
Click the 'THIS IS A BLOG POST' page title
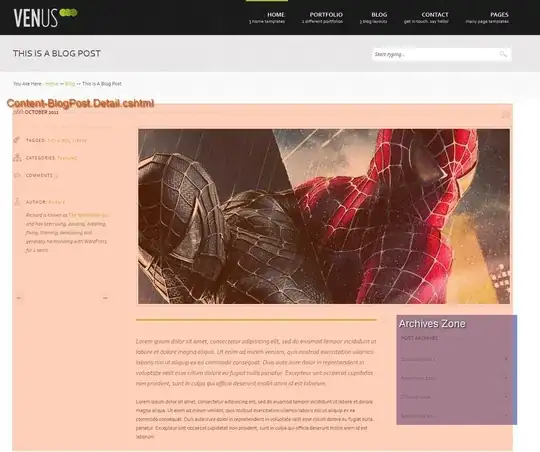pyautogui.click(x=57, y=53)
